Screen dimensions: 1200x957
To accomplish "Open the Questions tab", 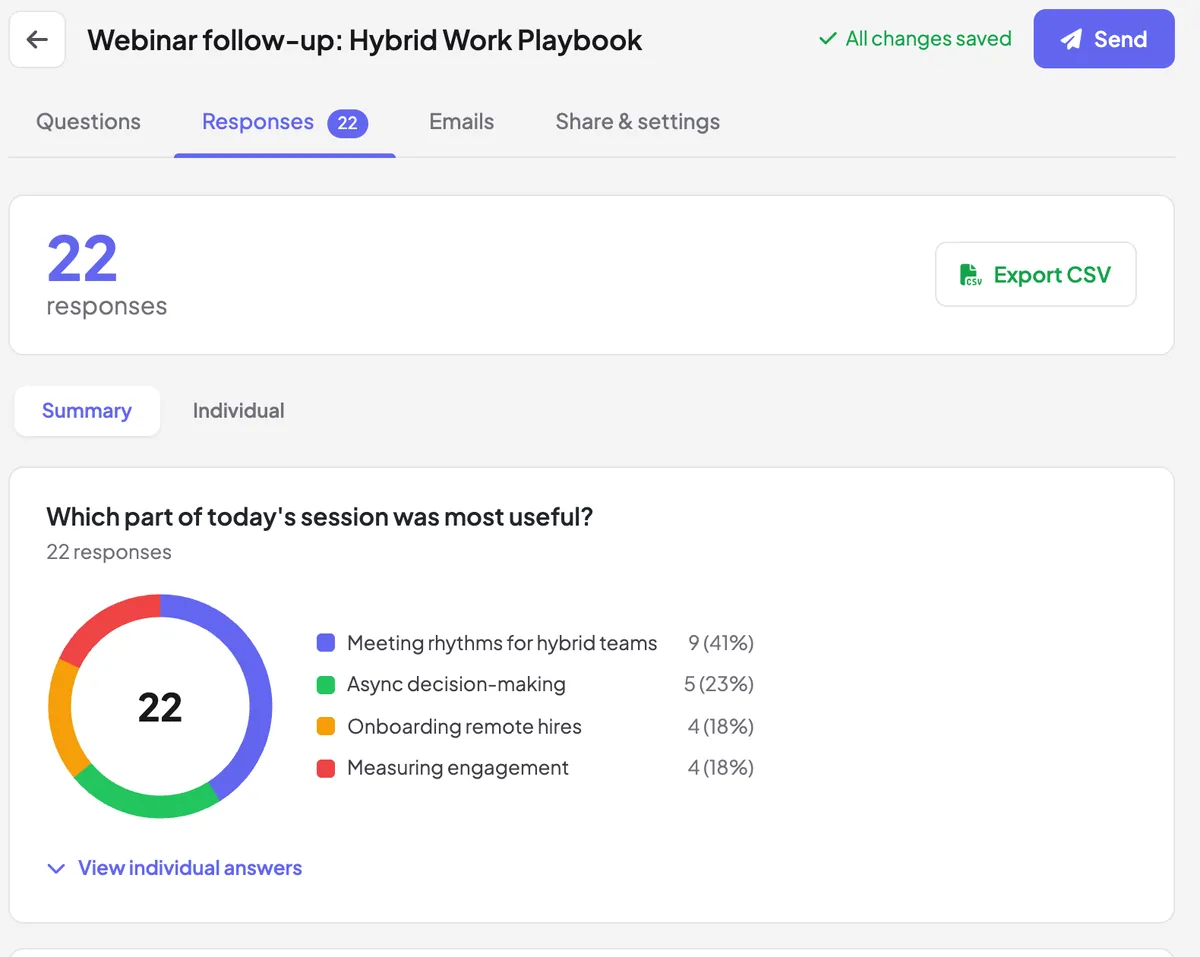I will pos(88,122).
